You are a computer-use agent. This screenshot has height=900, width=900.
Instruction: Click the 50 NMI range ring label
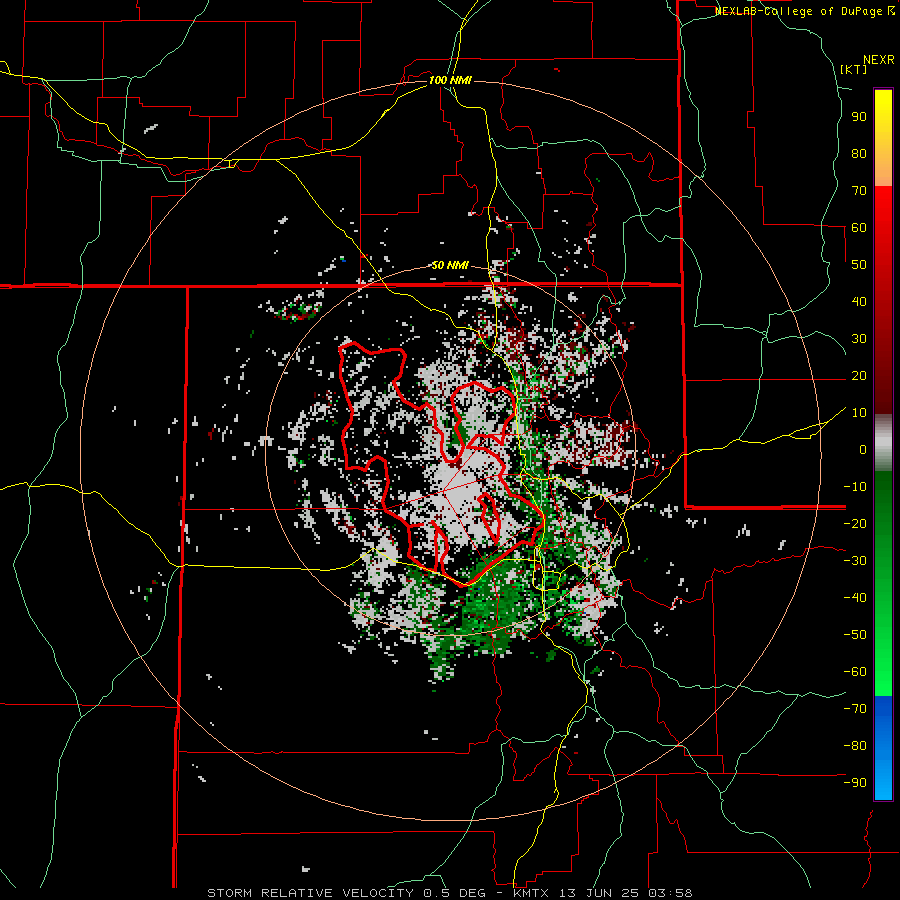pos(450,265)
